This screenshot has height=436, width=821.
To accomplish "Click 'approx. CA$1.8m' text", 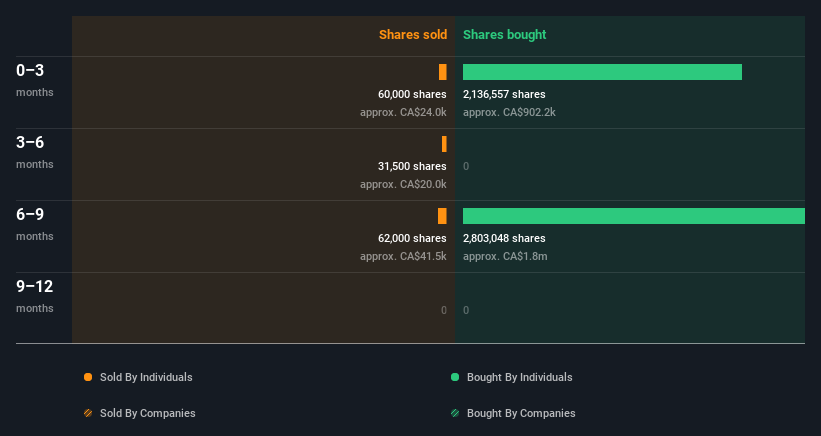I will tap(505, 256).
